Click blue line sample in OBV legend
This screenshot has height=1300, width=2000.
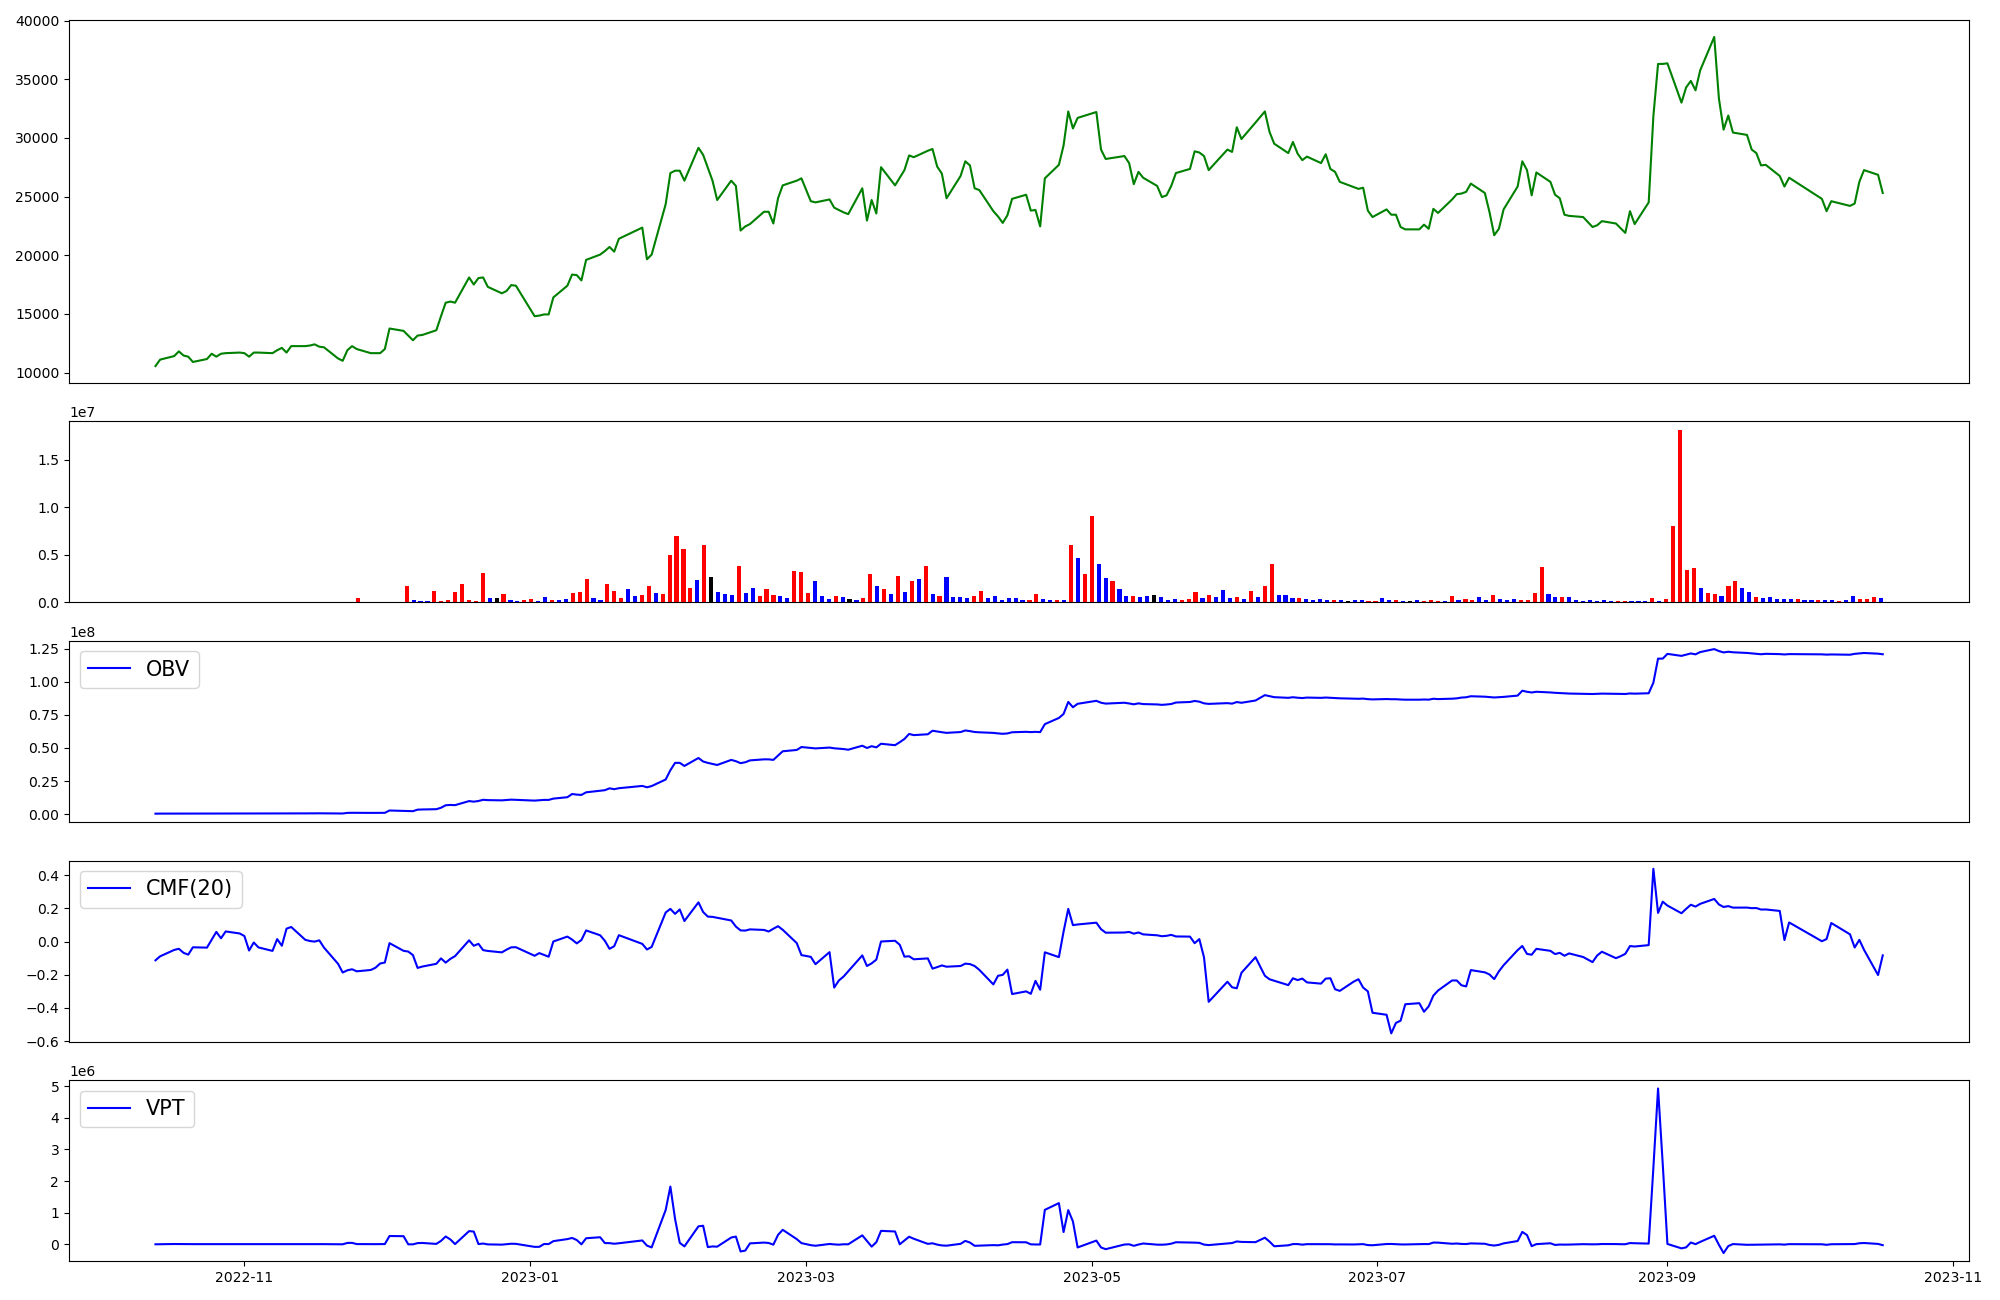(x=110, y=669)
